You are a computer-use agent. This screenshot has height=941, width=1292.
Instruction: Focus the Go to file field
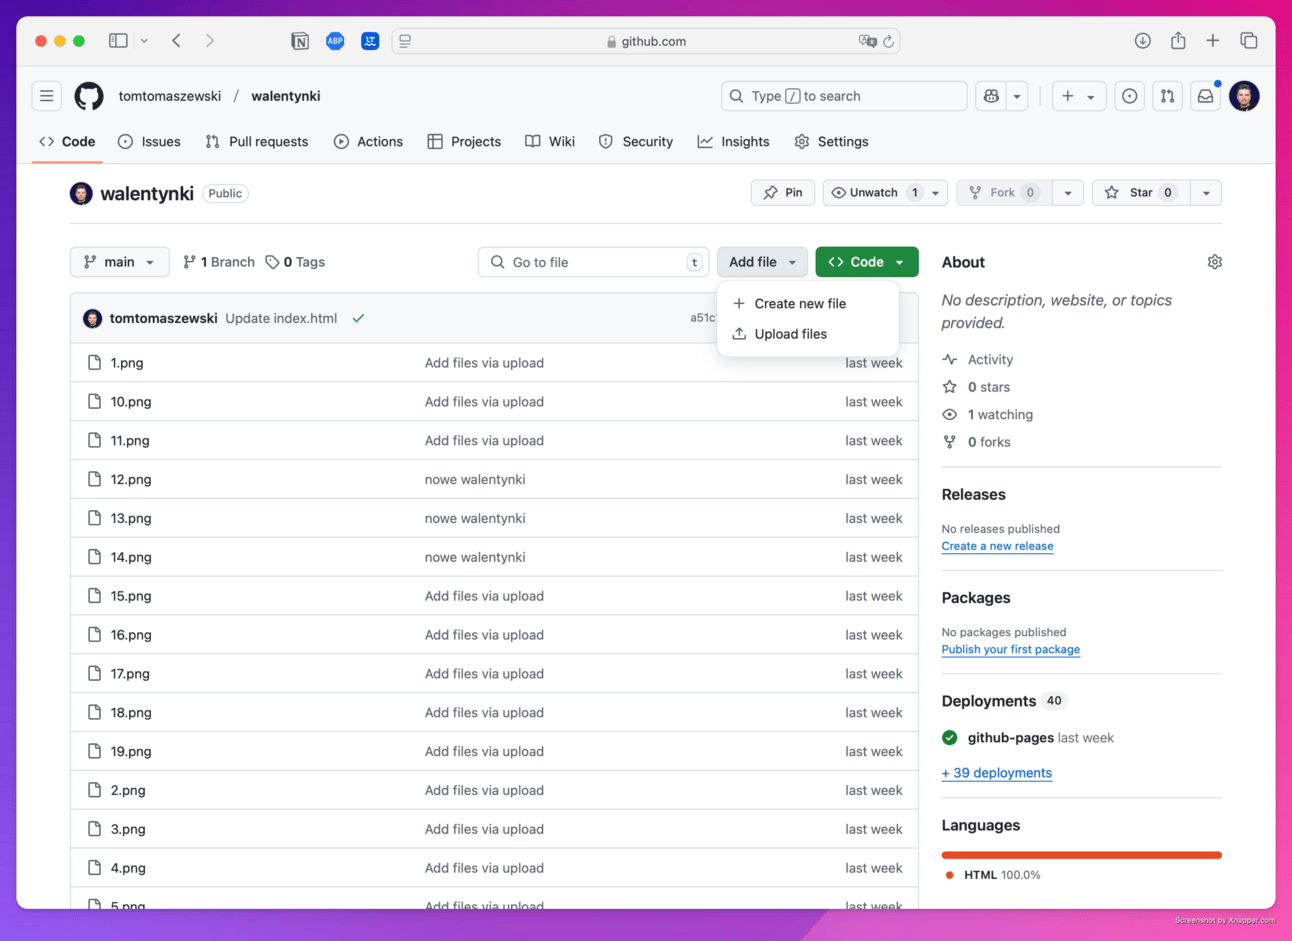pyautogui.click(x=593, y=262)
